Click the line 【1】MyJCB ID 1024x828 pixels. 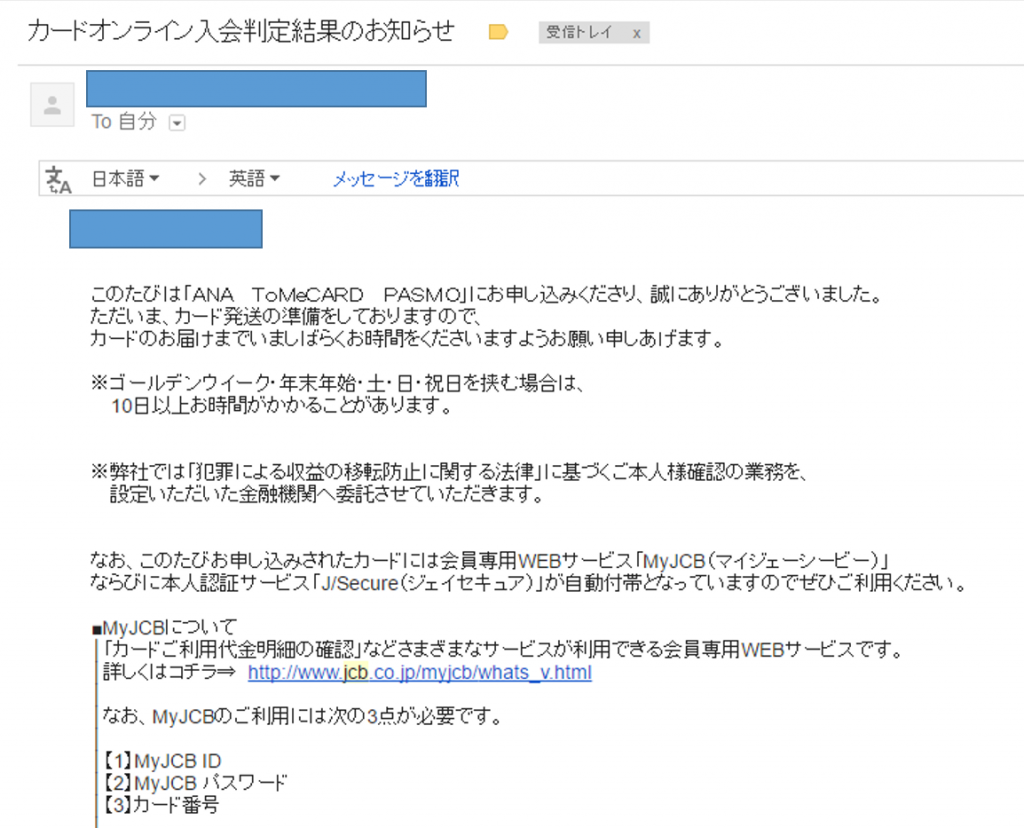point(162,761)
